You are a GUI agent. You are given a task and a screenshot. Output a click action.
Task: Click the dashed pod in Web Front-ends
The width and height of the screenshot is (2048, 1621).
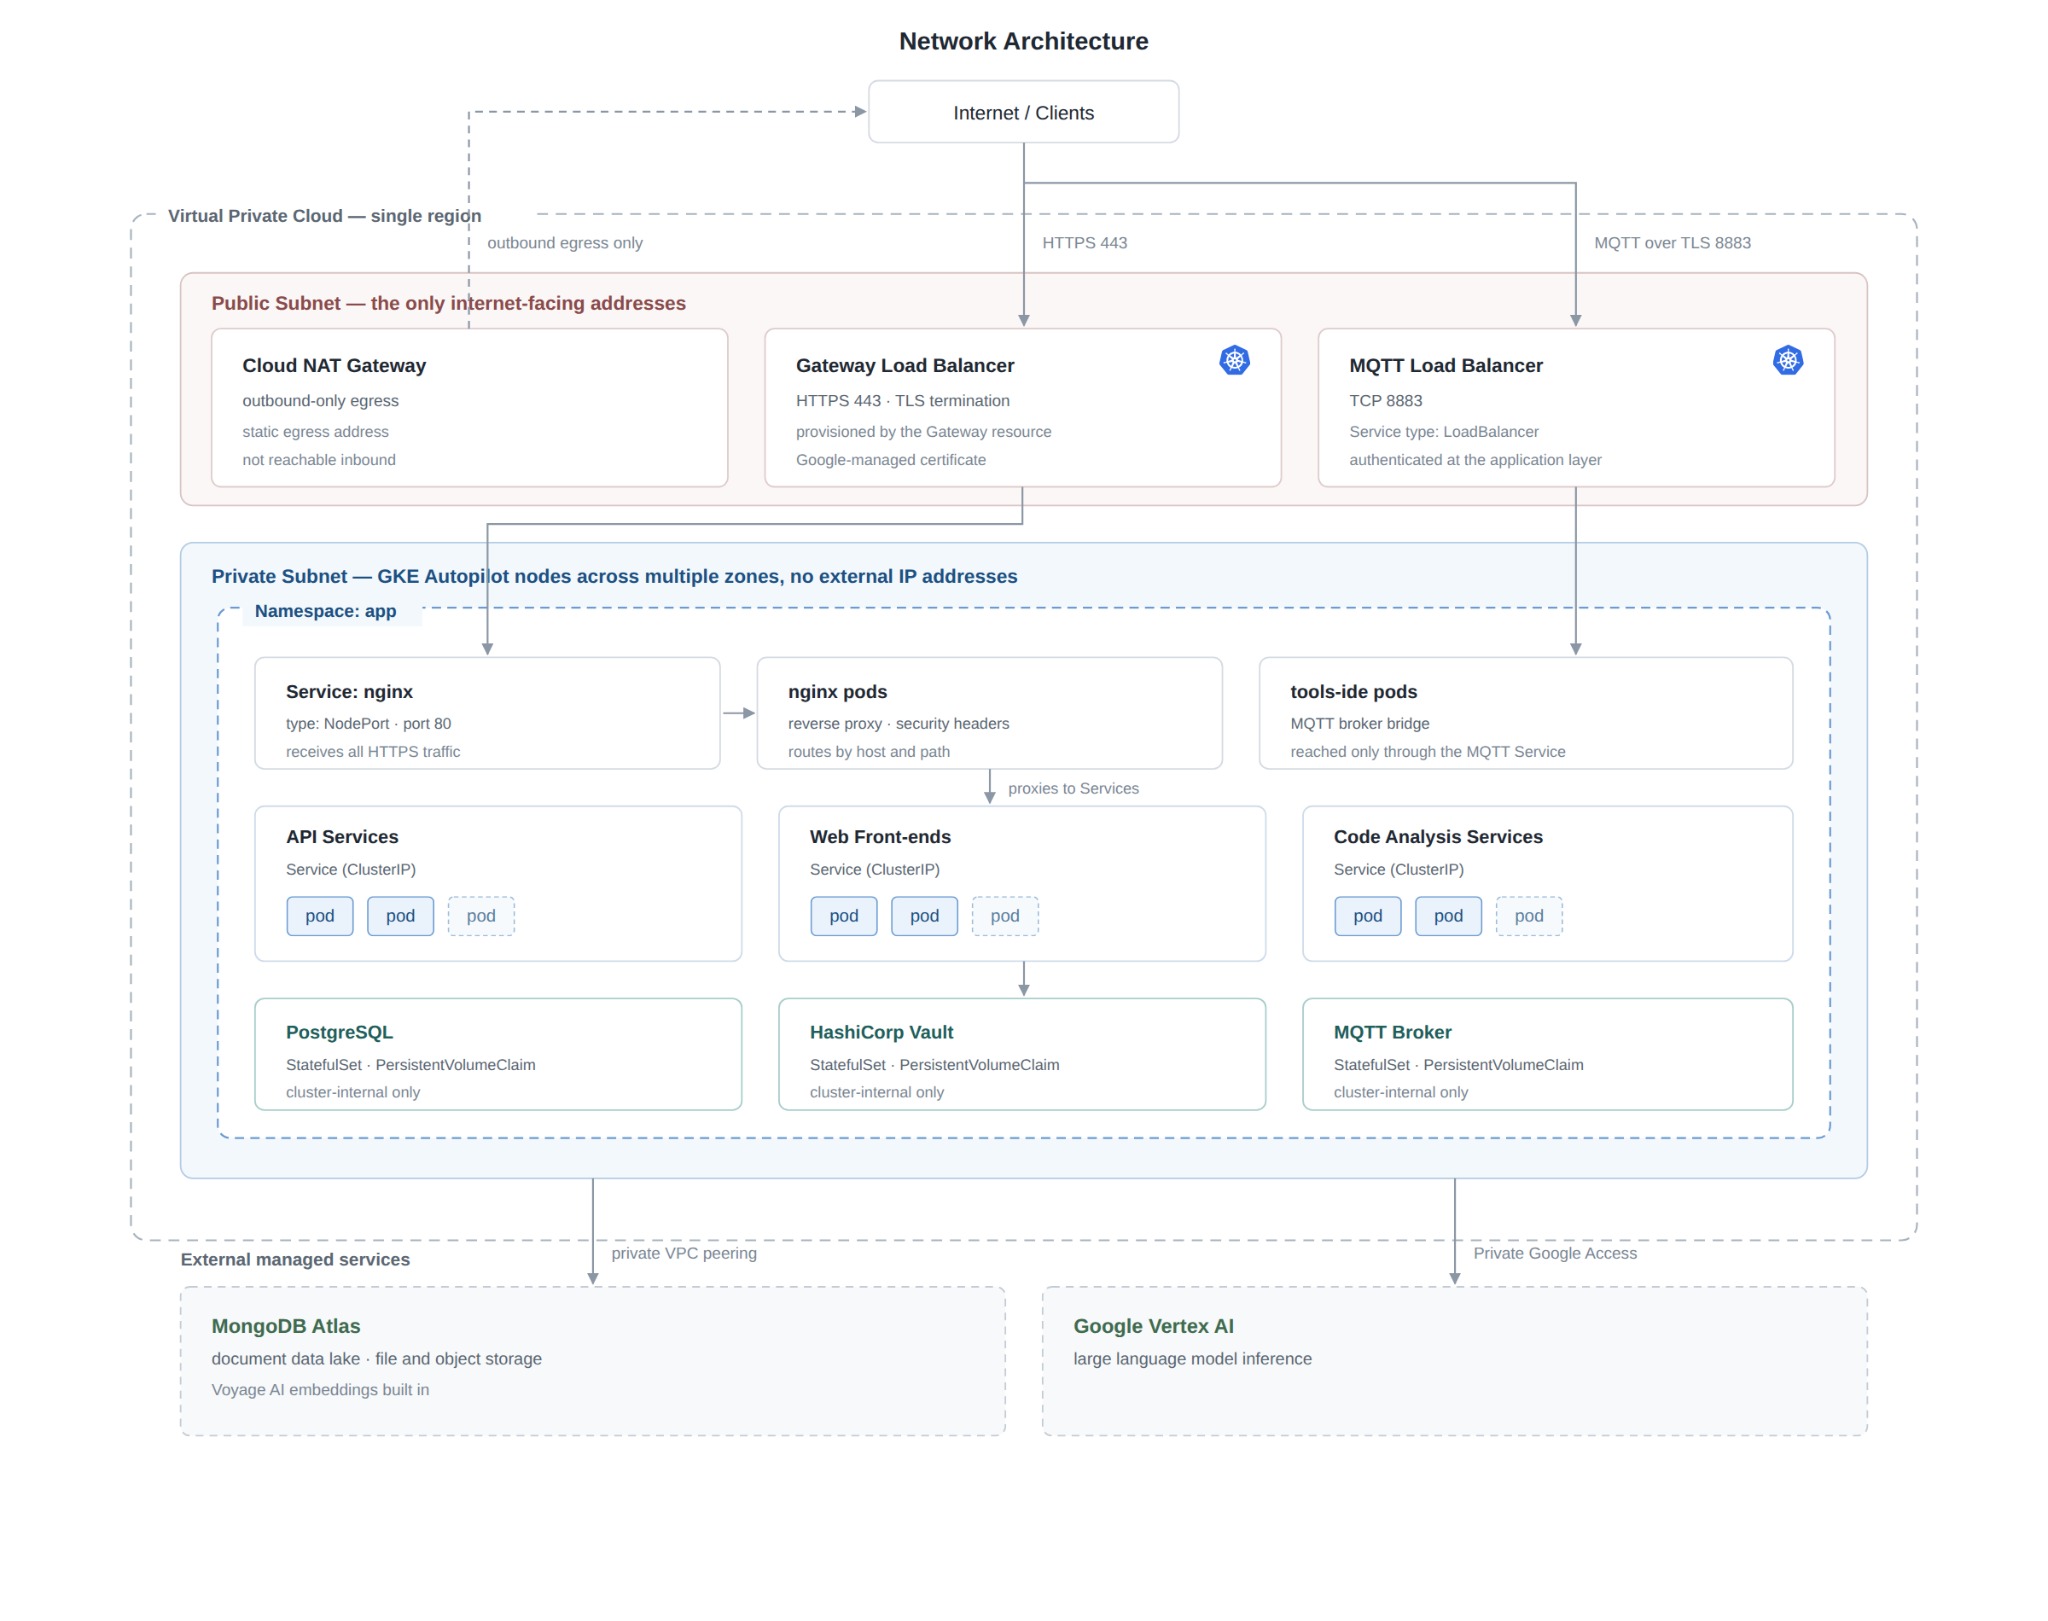tap(1005, 916)
